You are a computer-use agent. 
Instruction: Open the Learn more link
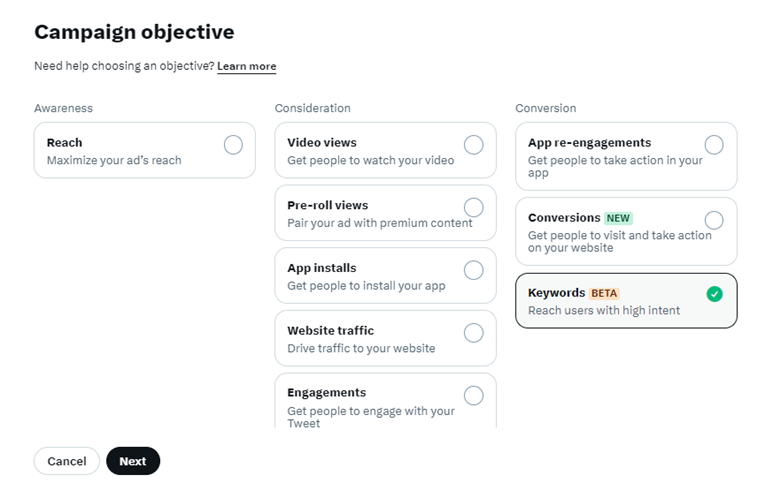(246, 67)
